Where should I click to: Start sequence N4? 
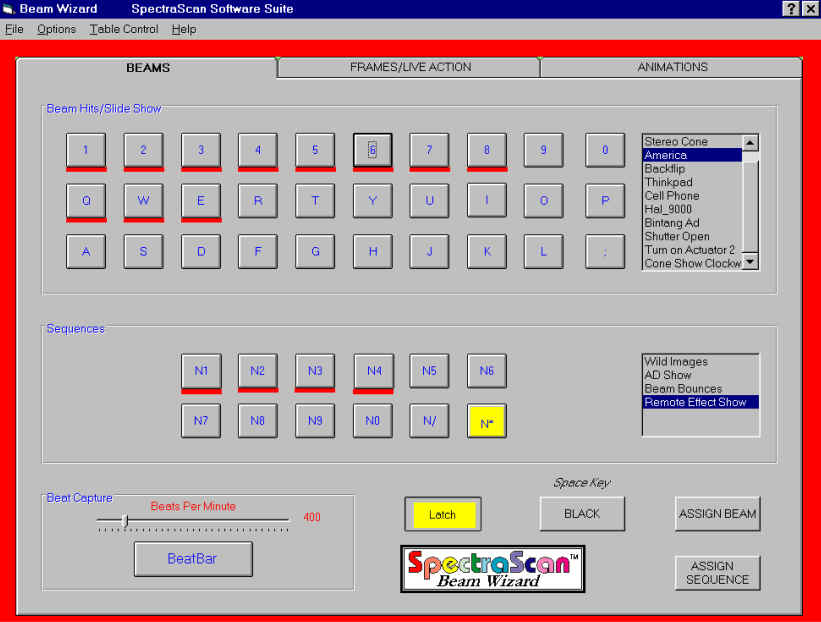click(373, 371)
